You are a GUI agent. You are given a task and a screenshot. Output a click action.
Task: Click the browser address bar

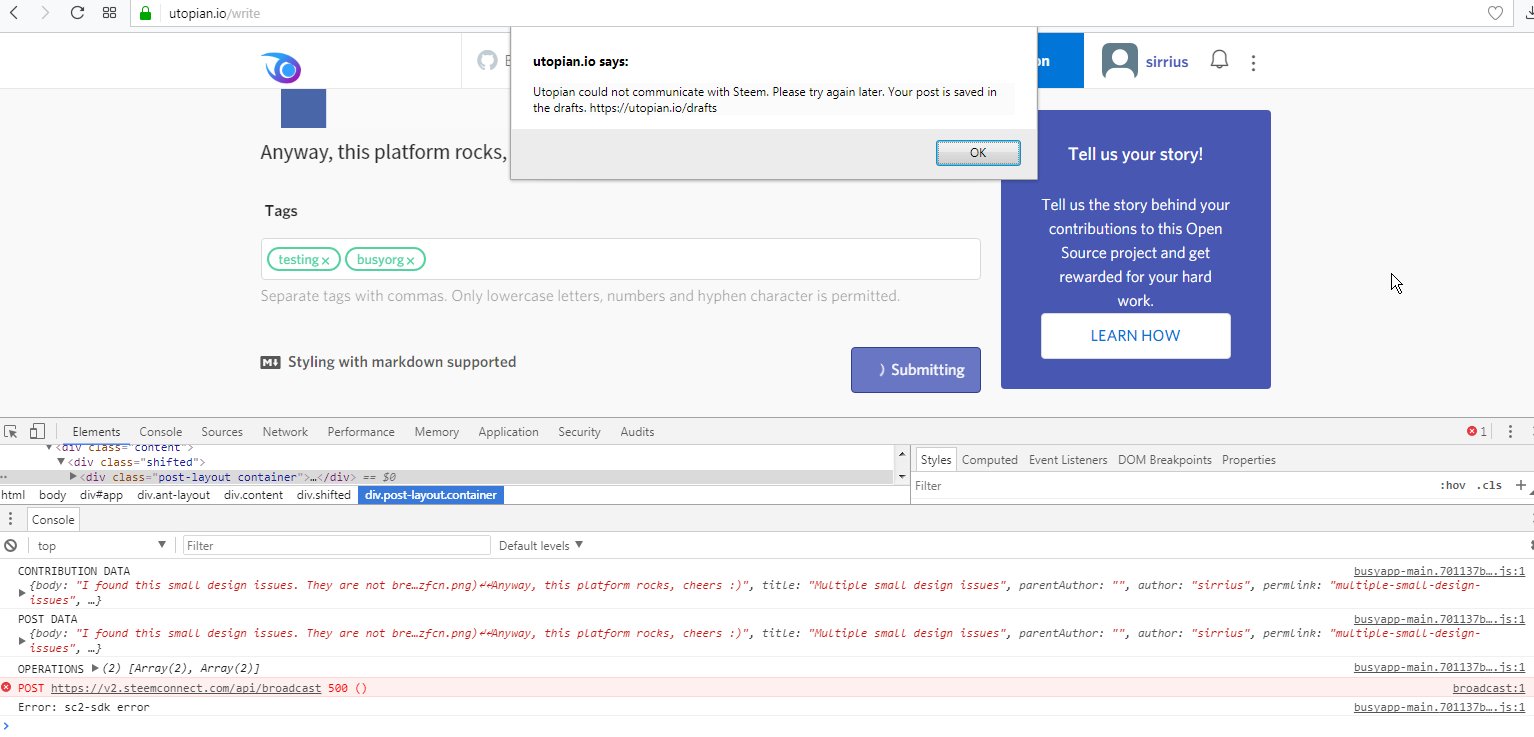(820, 13)
